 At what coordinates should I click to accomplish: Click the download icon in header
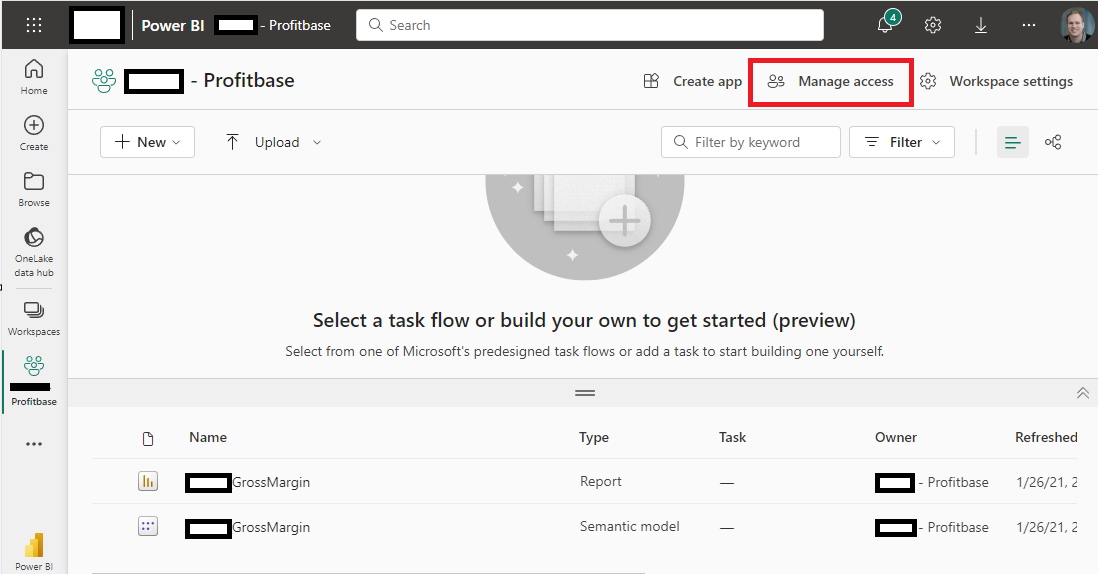(x=981, y=25)
